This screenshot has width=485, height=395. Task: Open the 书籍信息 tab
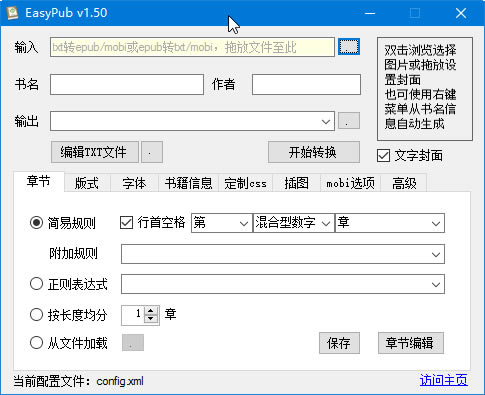pos(188,183)
